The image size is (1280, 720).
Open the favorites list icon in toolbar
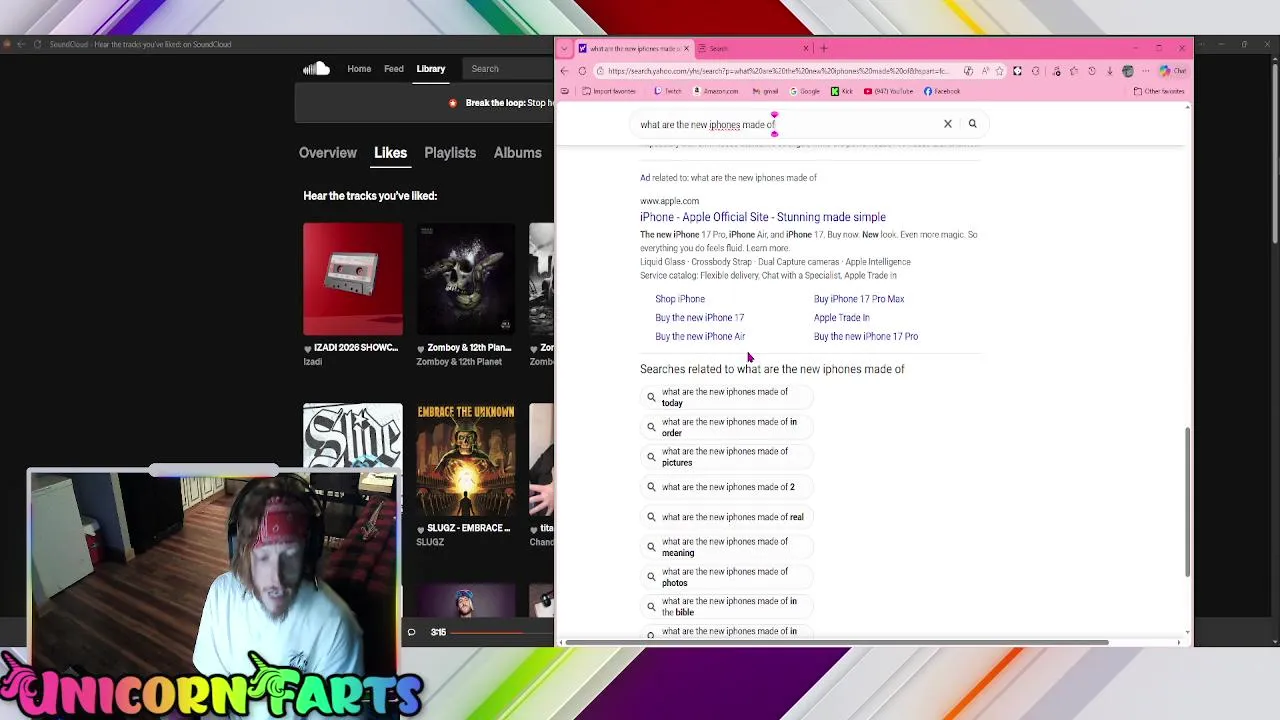pos(1074,71)
